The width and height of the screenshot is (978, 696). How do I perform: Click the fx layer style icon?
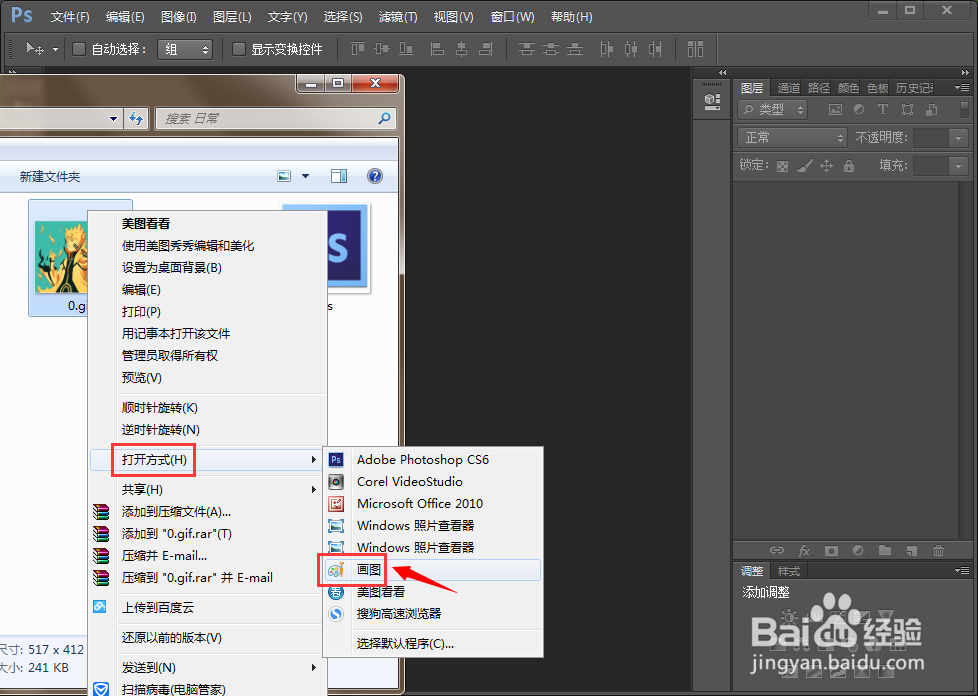click(804, 551)
